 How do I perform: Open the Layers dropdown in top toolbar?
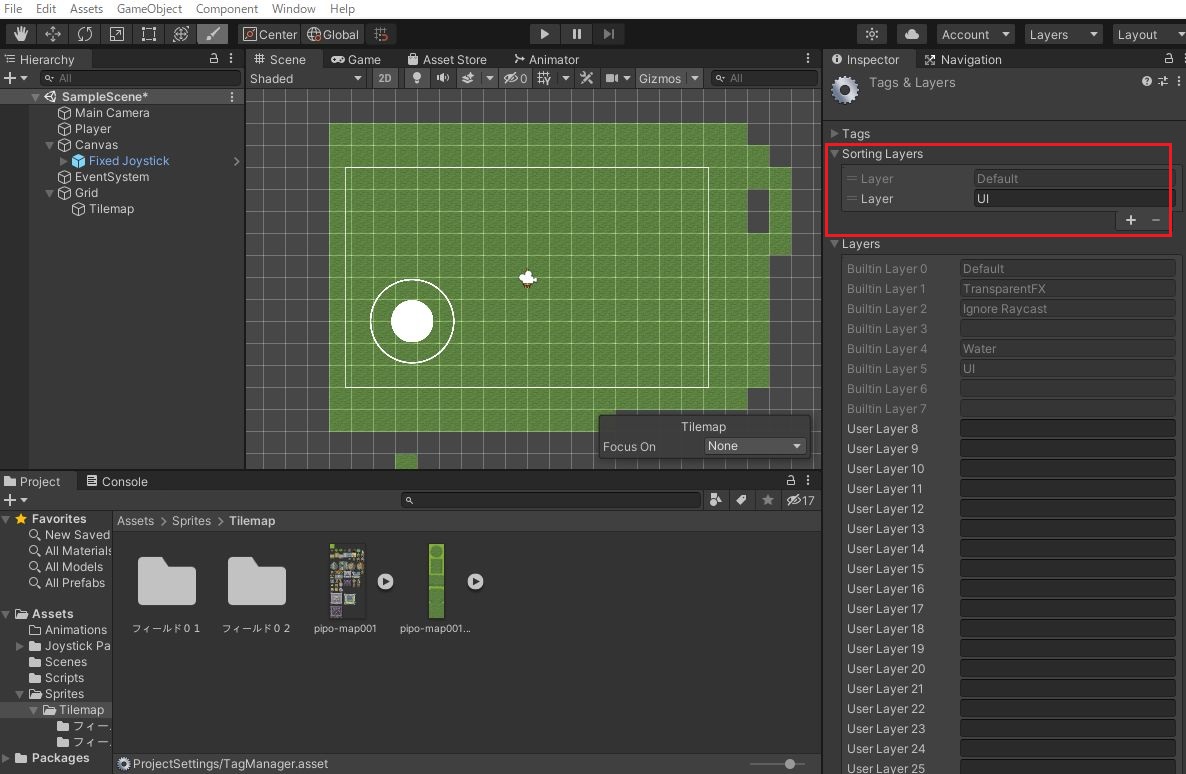[1063, 34]
